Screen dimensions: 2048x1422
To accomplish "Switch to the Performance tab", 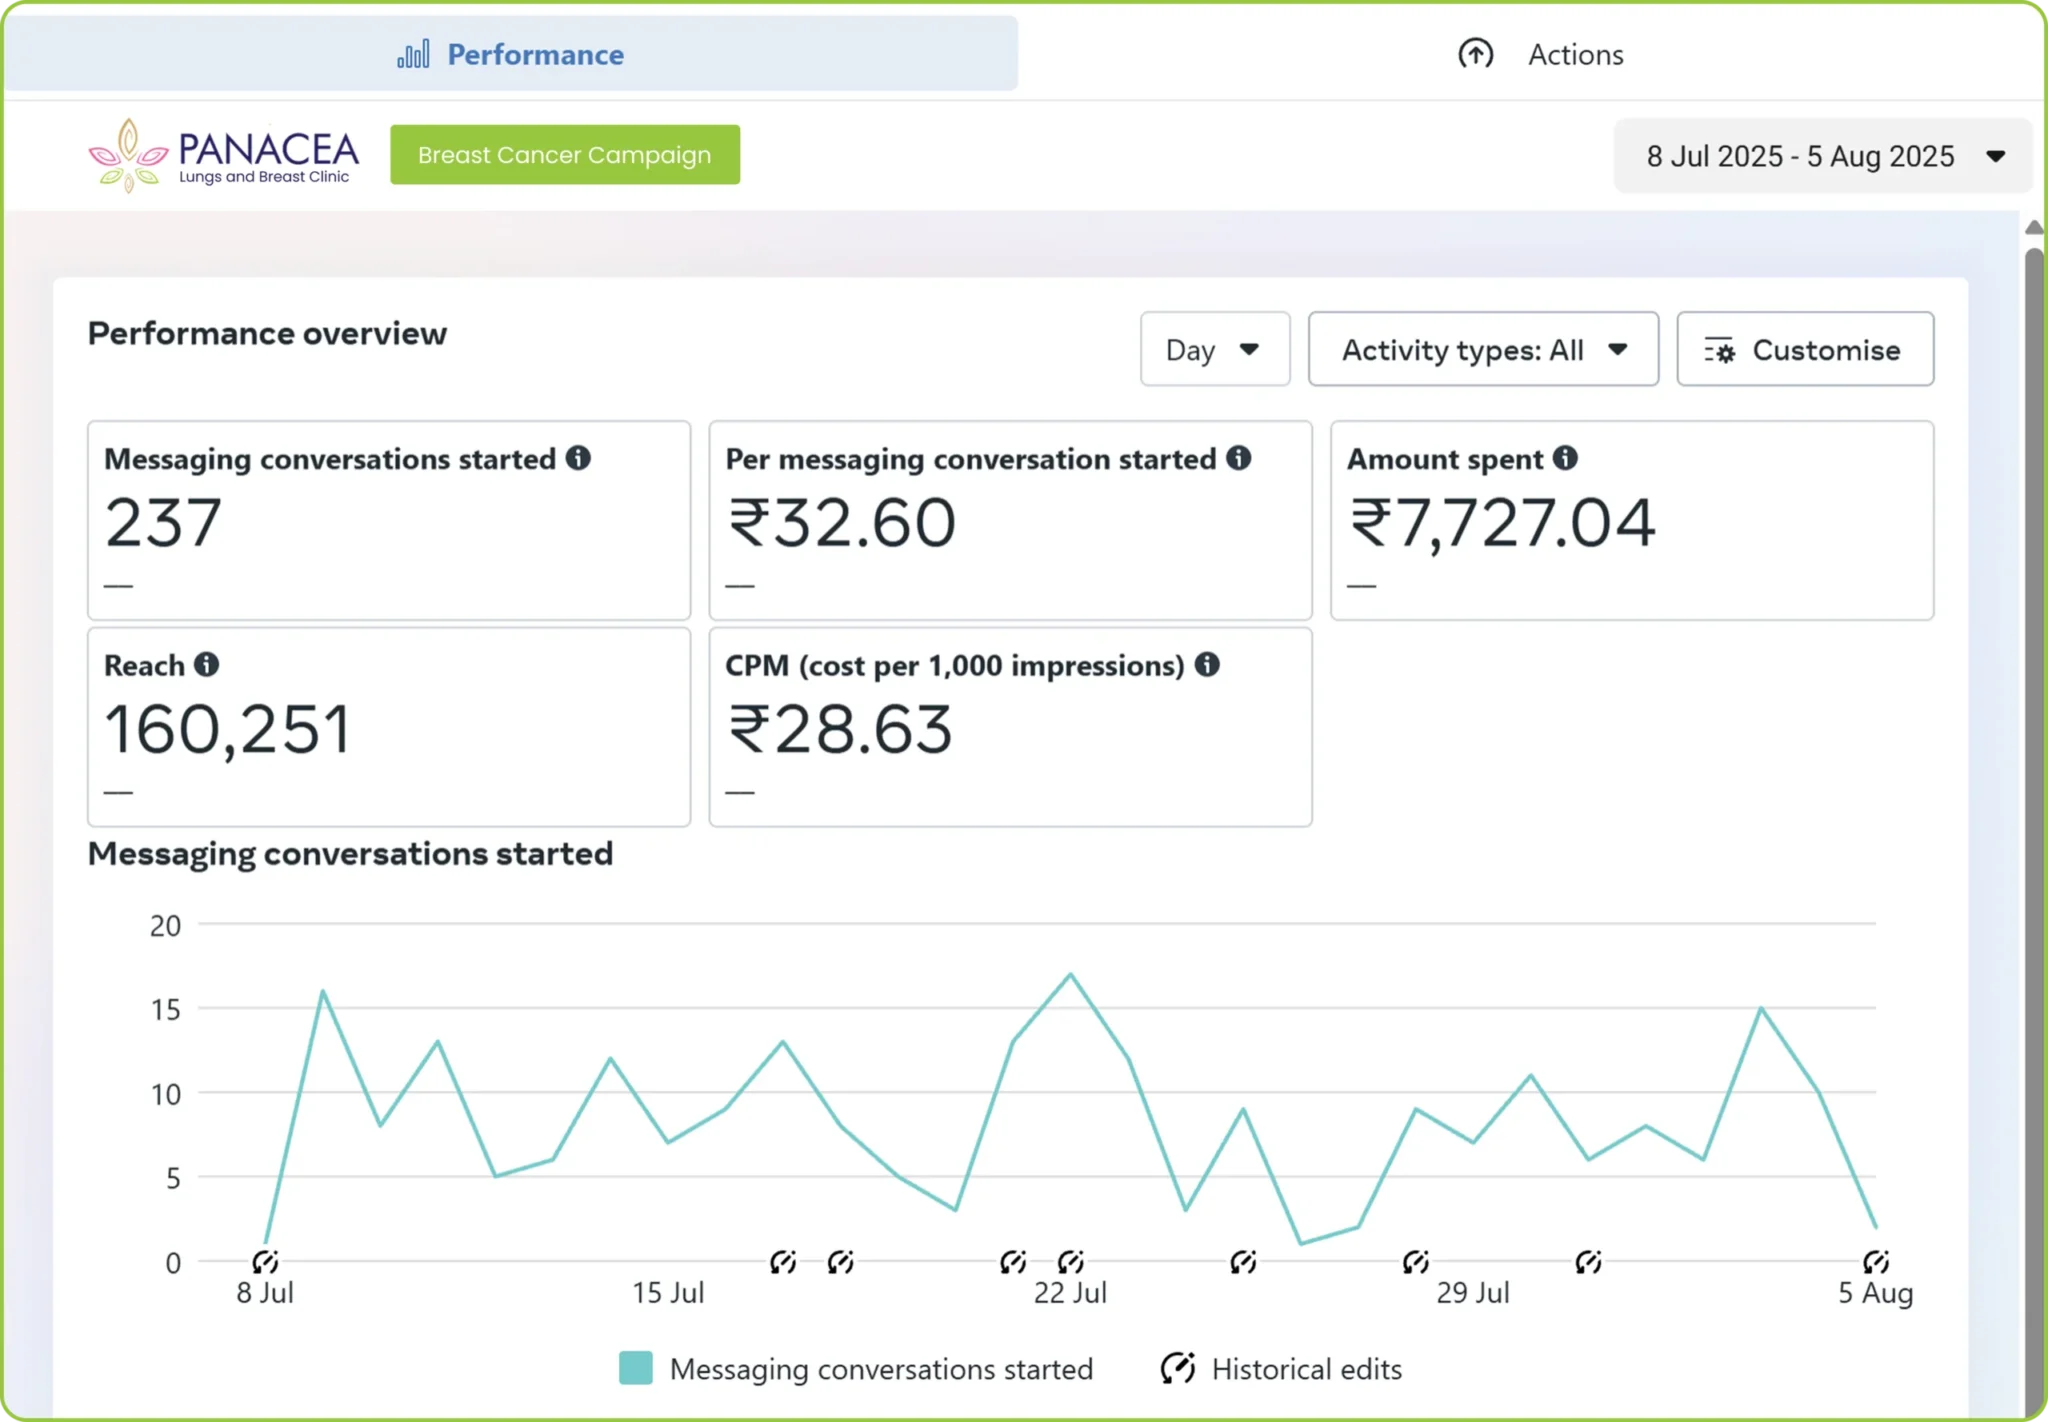I will pos(511,54).
